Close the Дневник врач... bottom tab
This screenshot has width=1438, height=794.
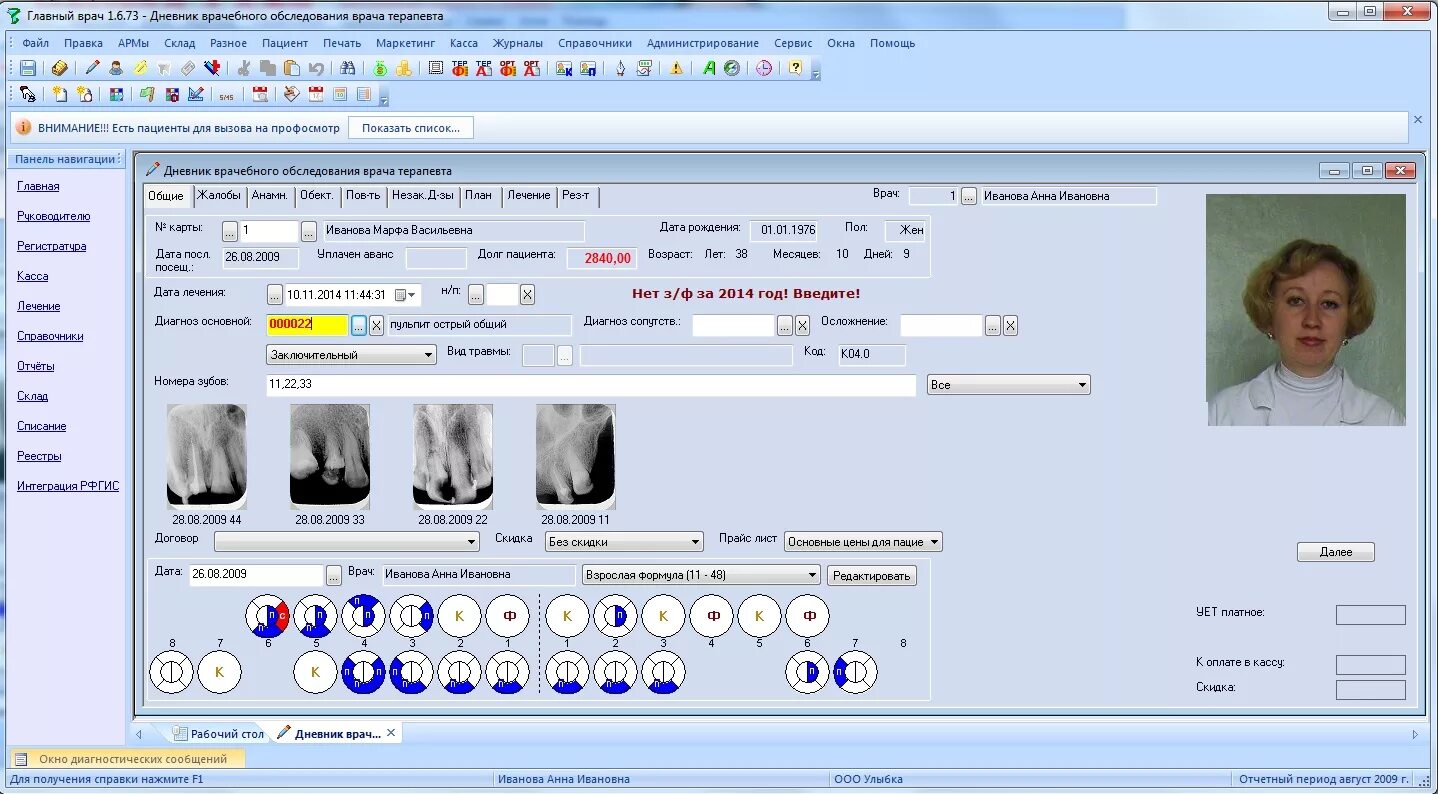(392, 733)
